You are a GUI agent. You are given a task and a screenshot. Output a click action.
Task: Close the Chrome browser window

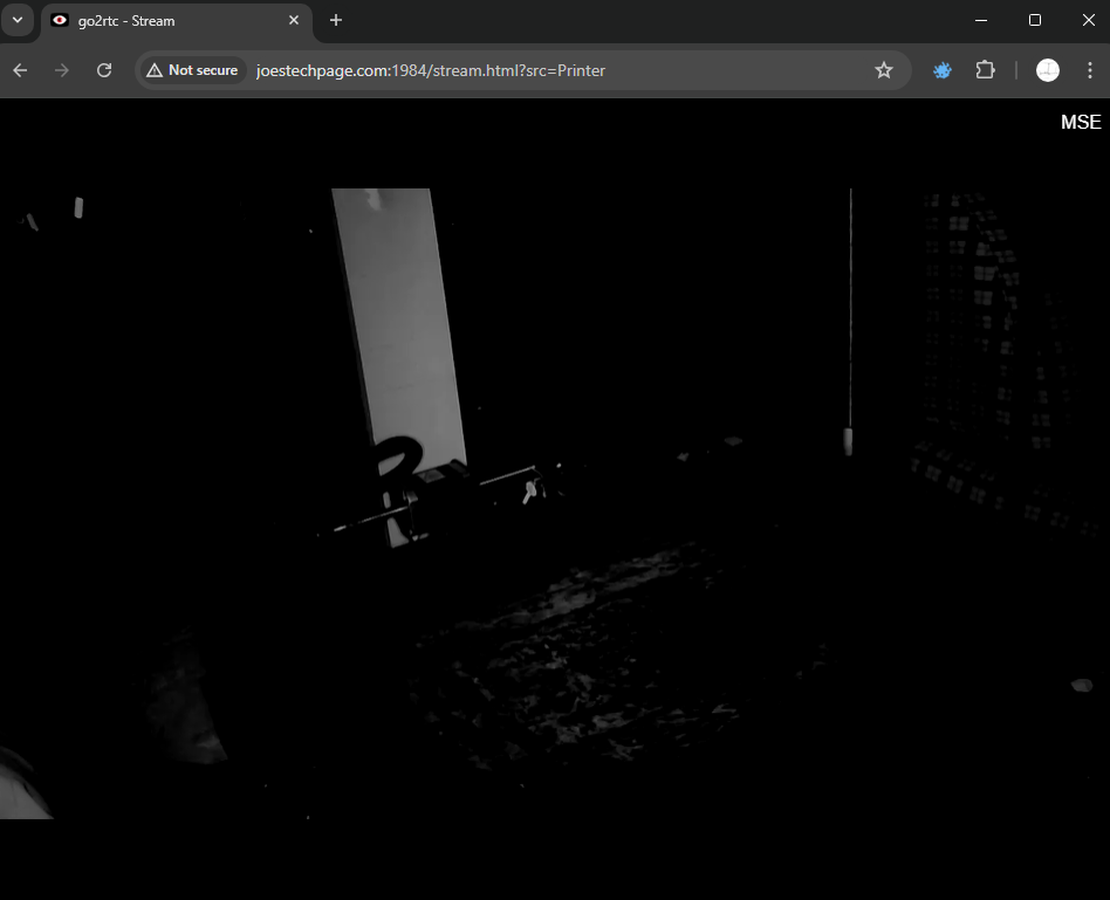point(1088,20)
